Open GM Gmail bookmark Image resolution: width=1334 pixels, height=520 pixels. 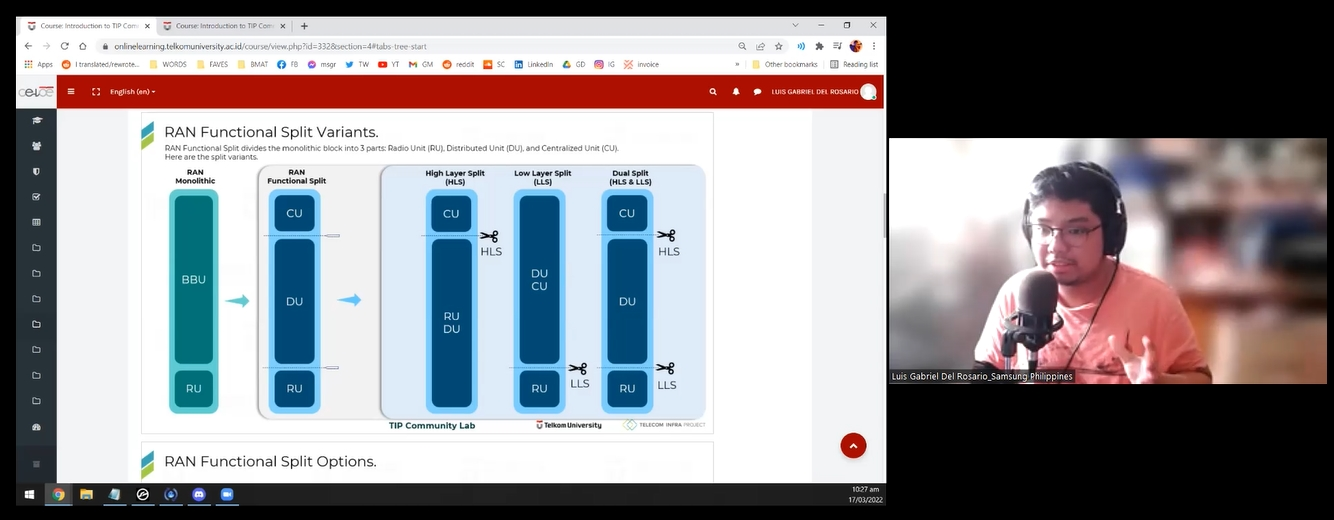pos(421,64)
